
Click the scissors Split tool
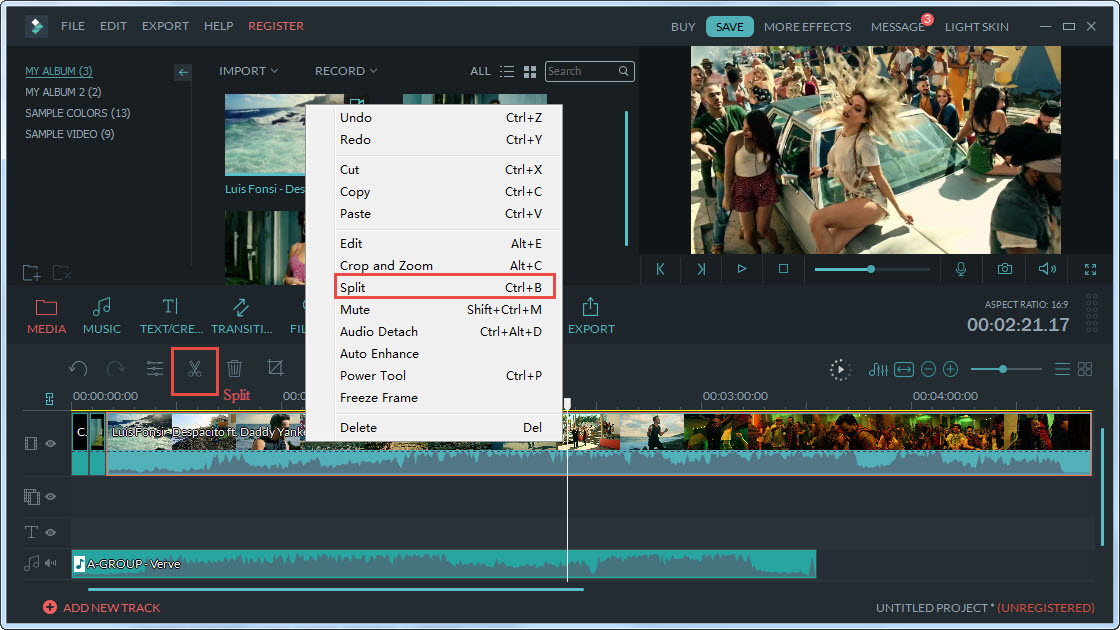[194, 369]
